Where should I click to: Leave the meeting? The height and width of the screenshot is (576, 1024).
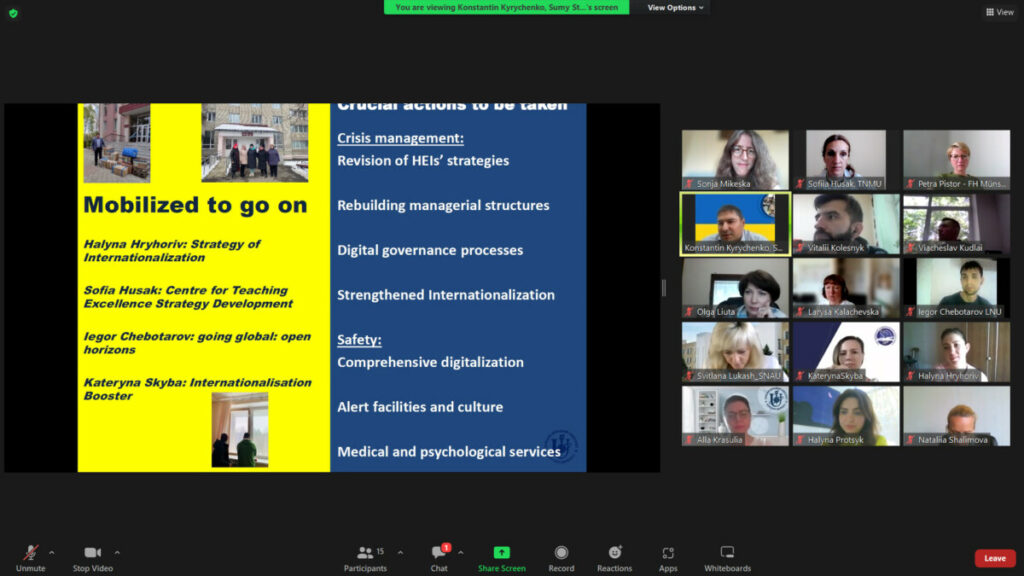pos(994,558)
